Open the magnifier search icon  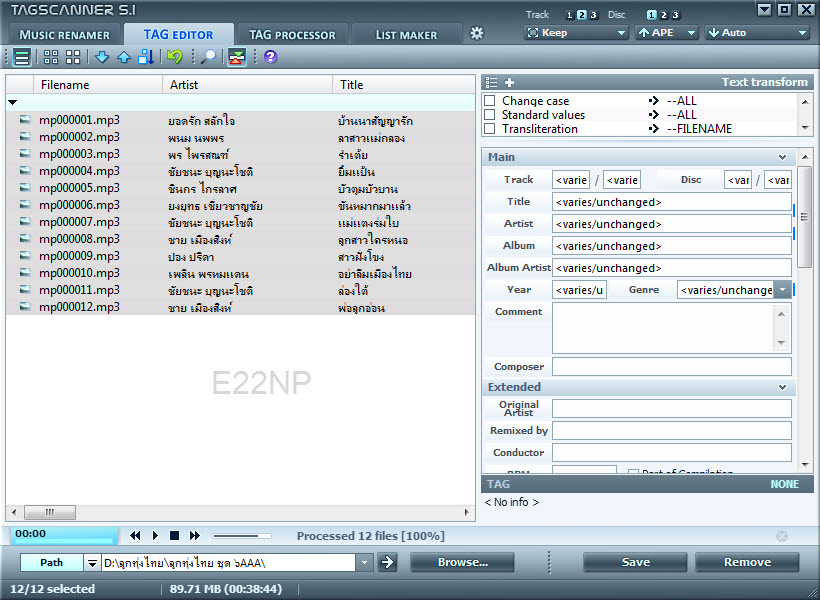pos(208,57)
